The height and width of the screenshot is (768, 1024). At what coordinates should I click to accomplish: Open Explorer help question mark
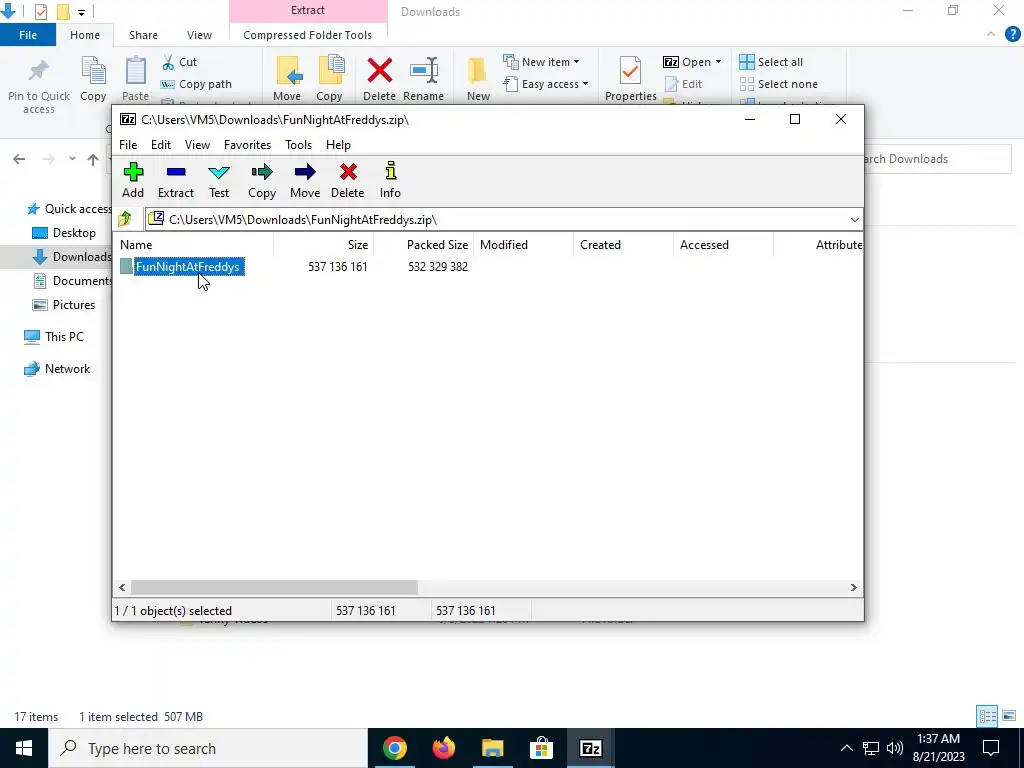[x=1012, y=35]
